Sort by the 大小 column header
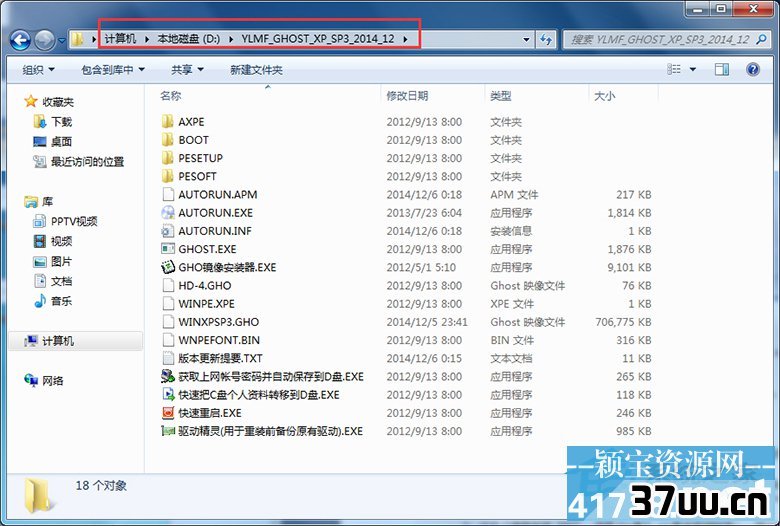 604,96
